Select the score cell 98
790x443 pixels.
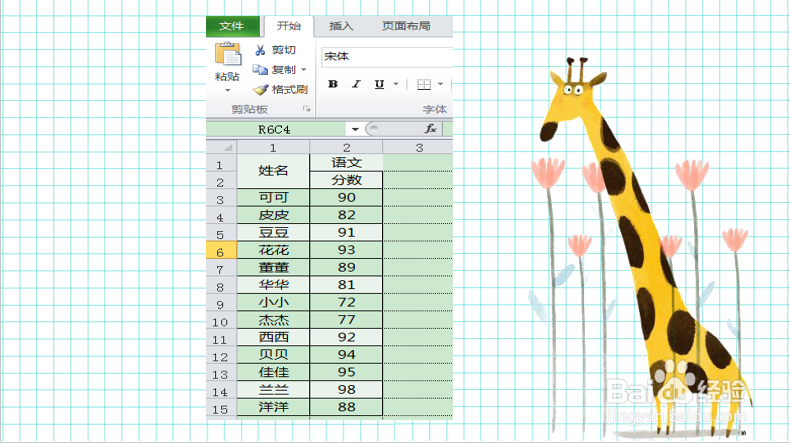(347, 390)
